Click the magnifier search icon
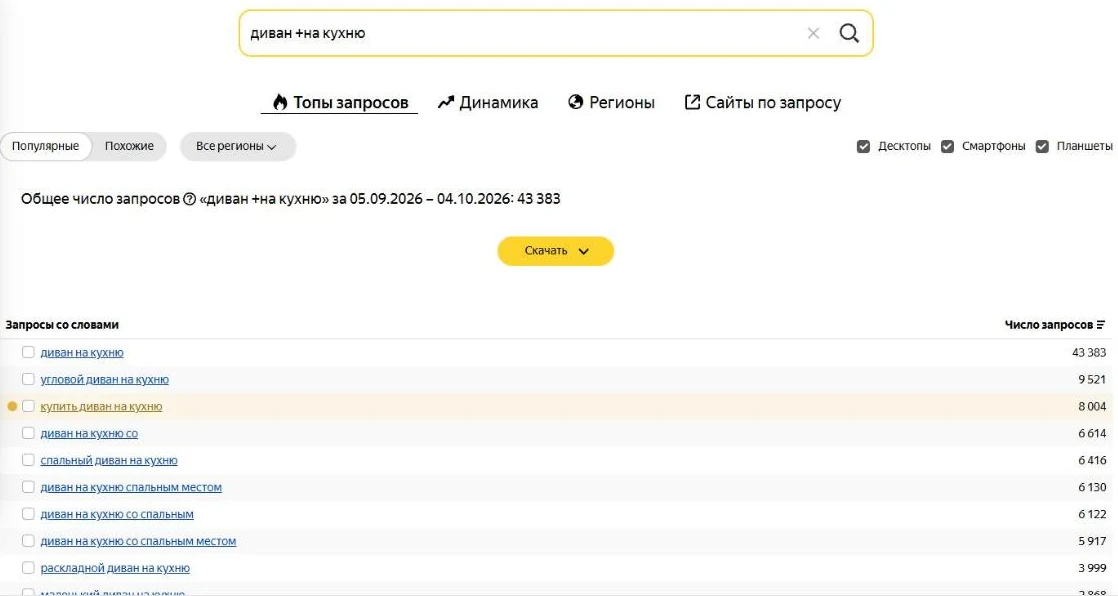This screenshot has width=1118, height=596. pyautogui.click(x=848, y=33)
